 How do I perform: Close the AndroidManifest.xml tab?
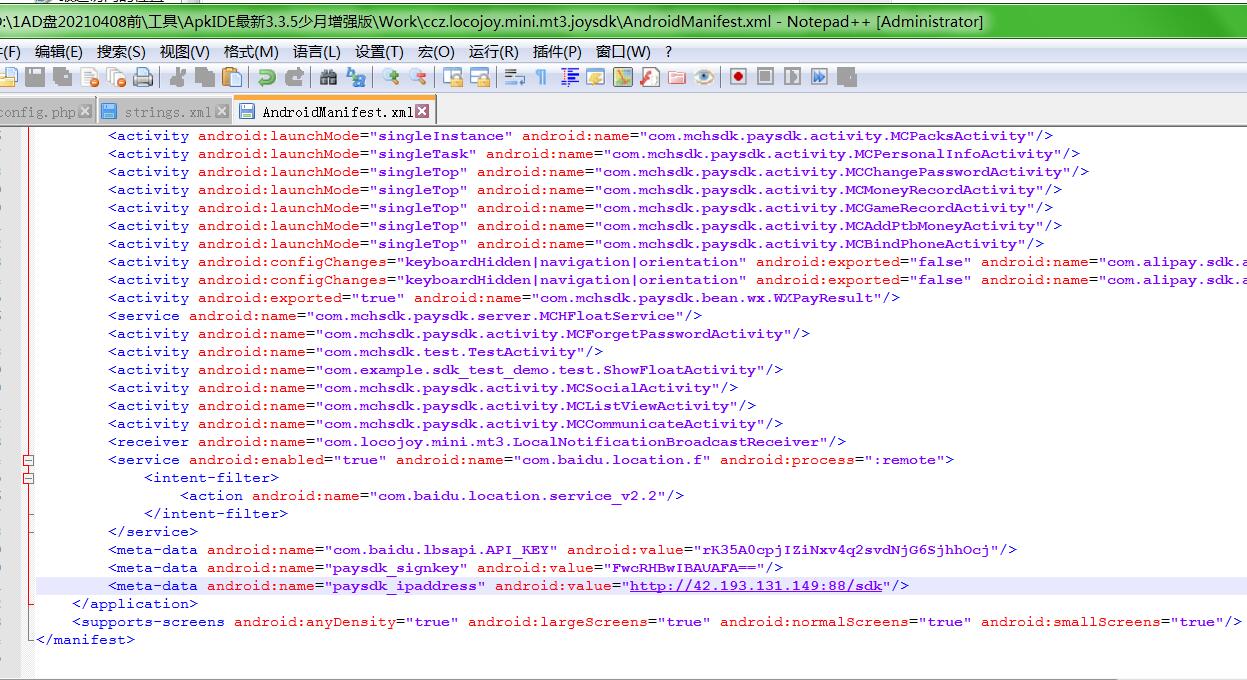(x=422, y=111)
